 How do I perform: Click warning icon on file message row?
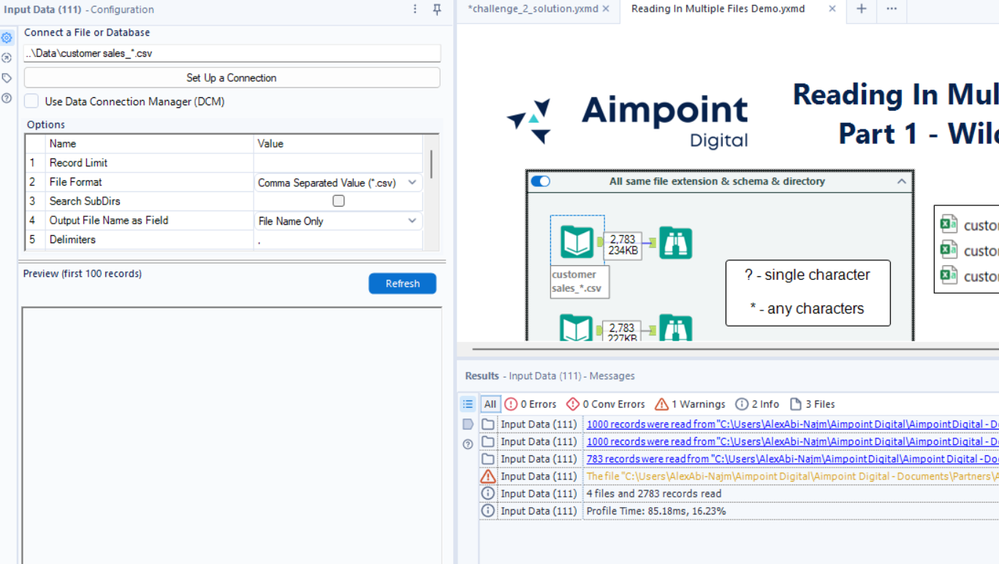point(488,476)
